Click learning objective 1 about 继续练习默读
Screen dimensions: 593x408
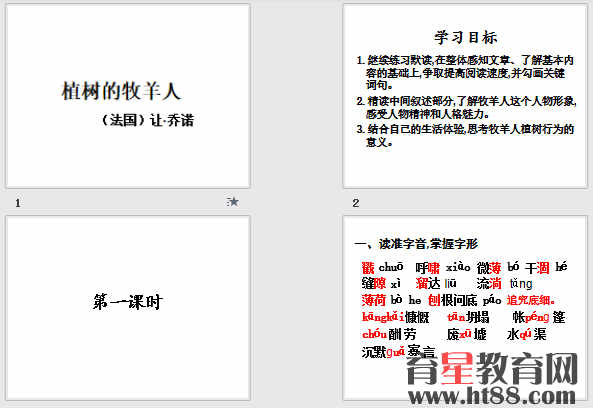point(465,72)
